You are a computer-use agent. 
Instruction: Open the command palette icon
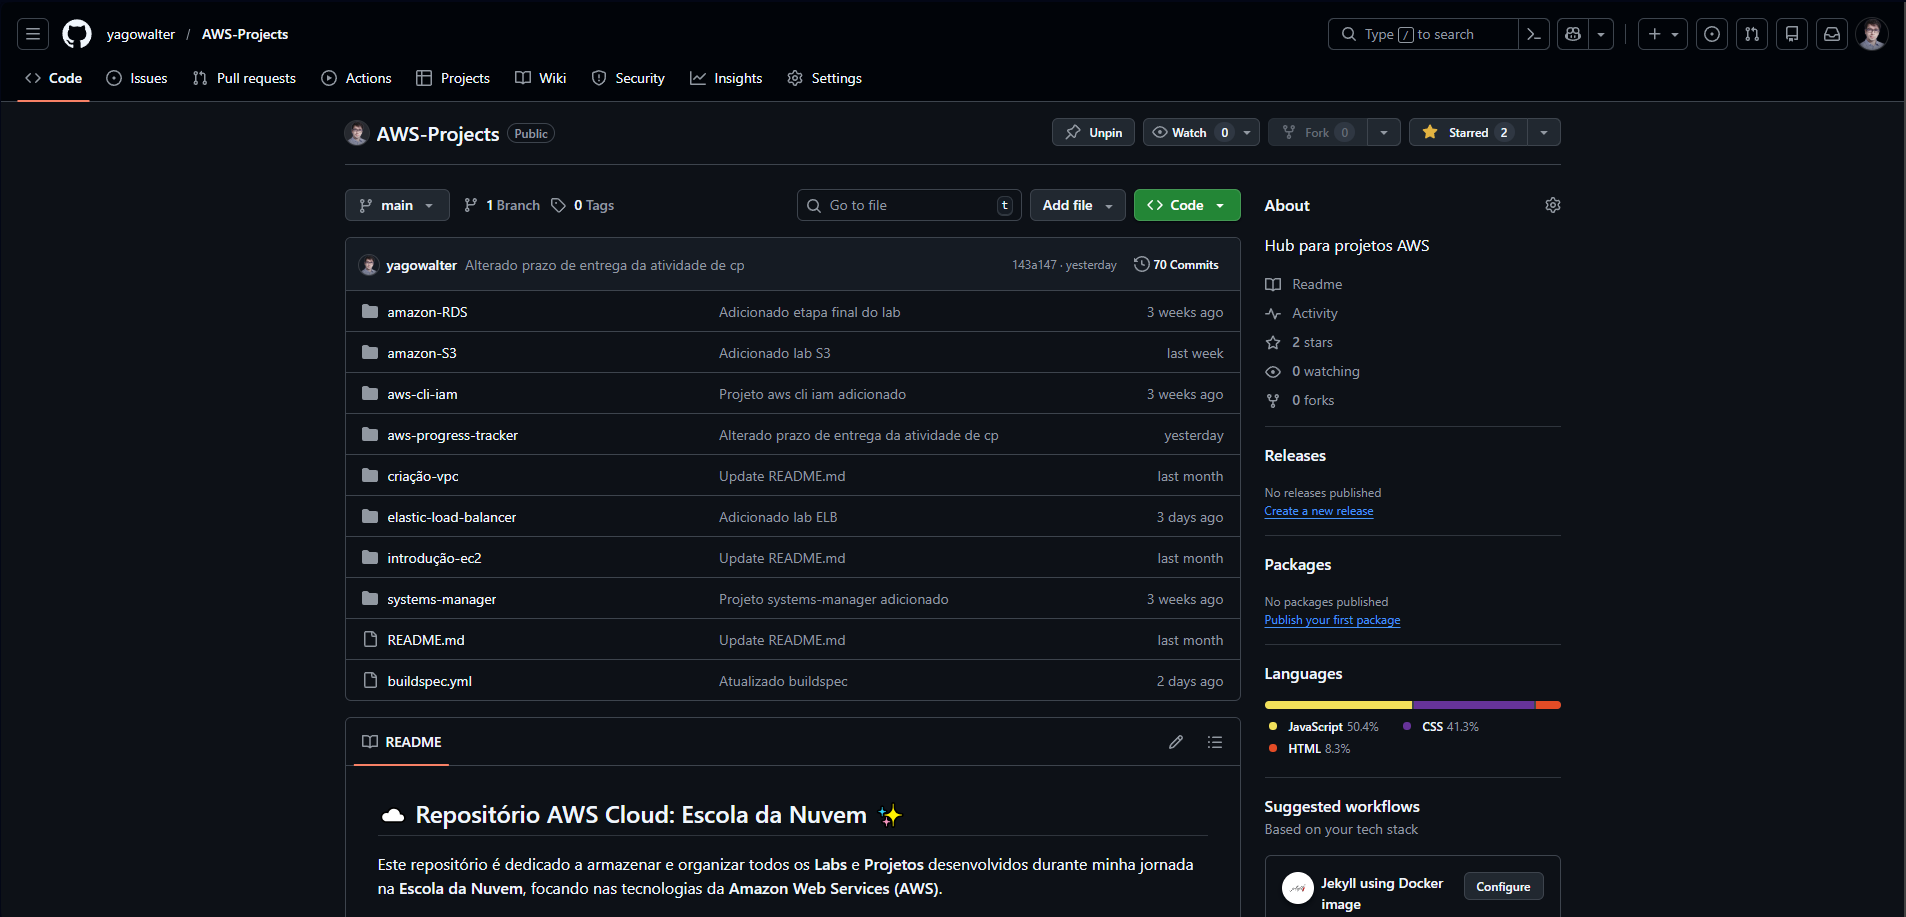coord(1534,34)
